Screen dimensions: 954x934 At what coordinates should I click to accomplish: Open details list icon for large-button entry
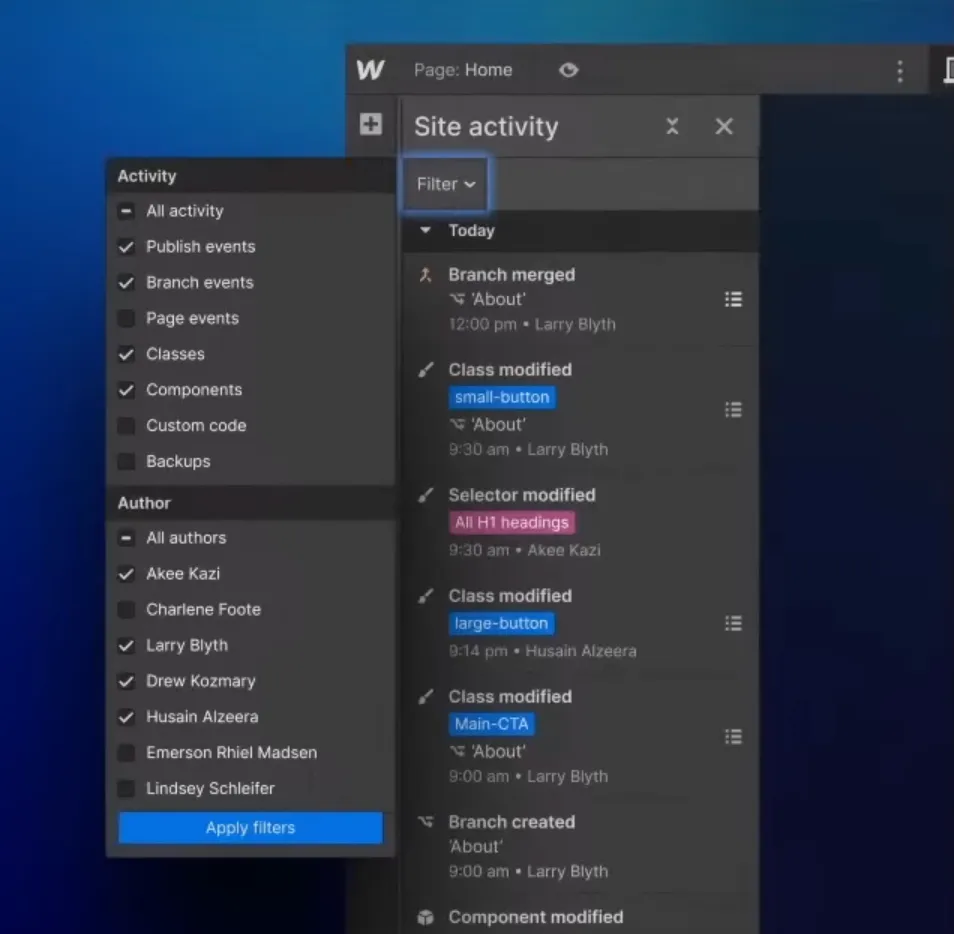(x=733, y=623)
